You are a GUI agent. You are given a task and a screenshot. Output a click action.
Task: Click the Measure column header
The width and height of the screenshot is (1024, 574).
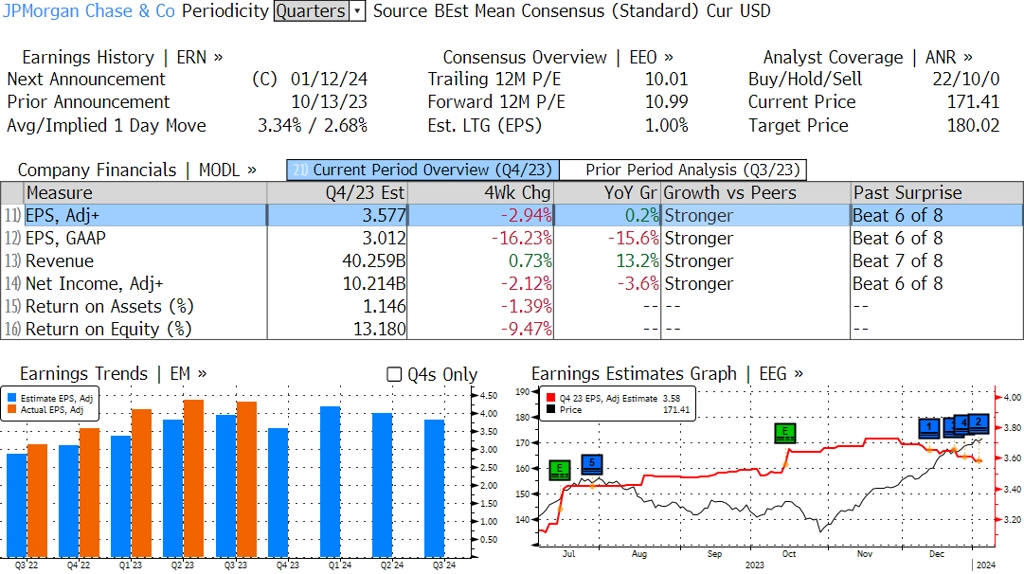click(x=145, y=193)
